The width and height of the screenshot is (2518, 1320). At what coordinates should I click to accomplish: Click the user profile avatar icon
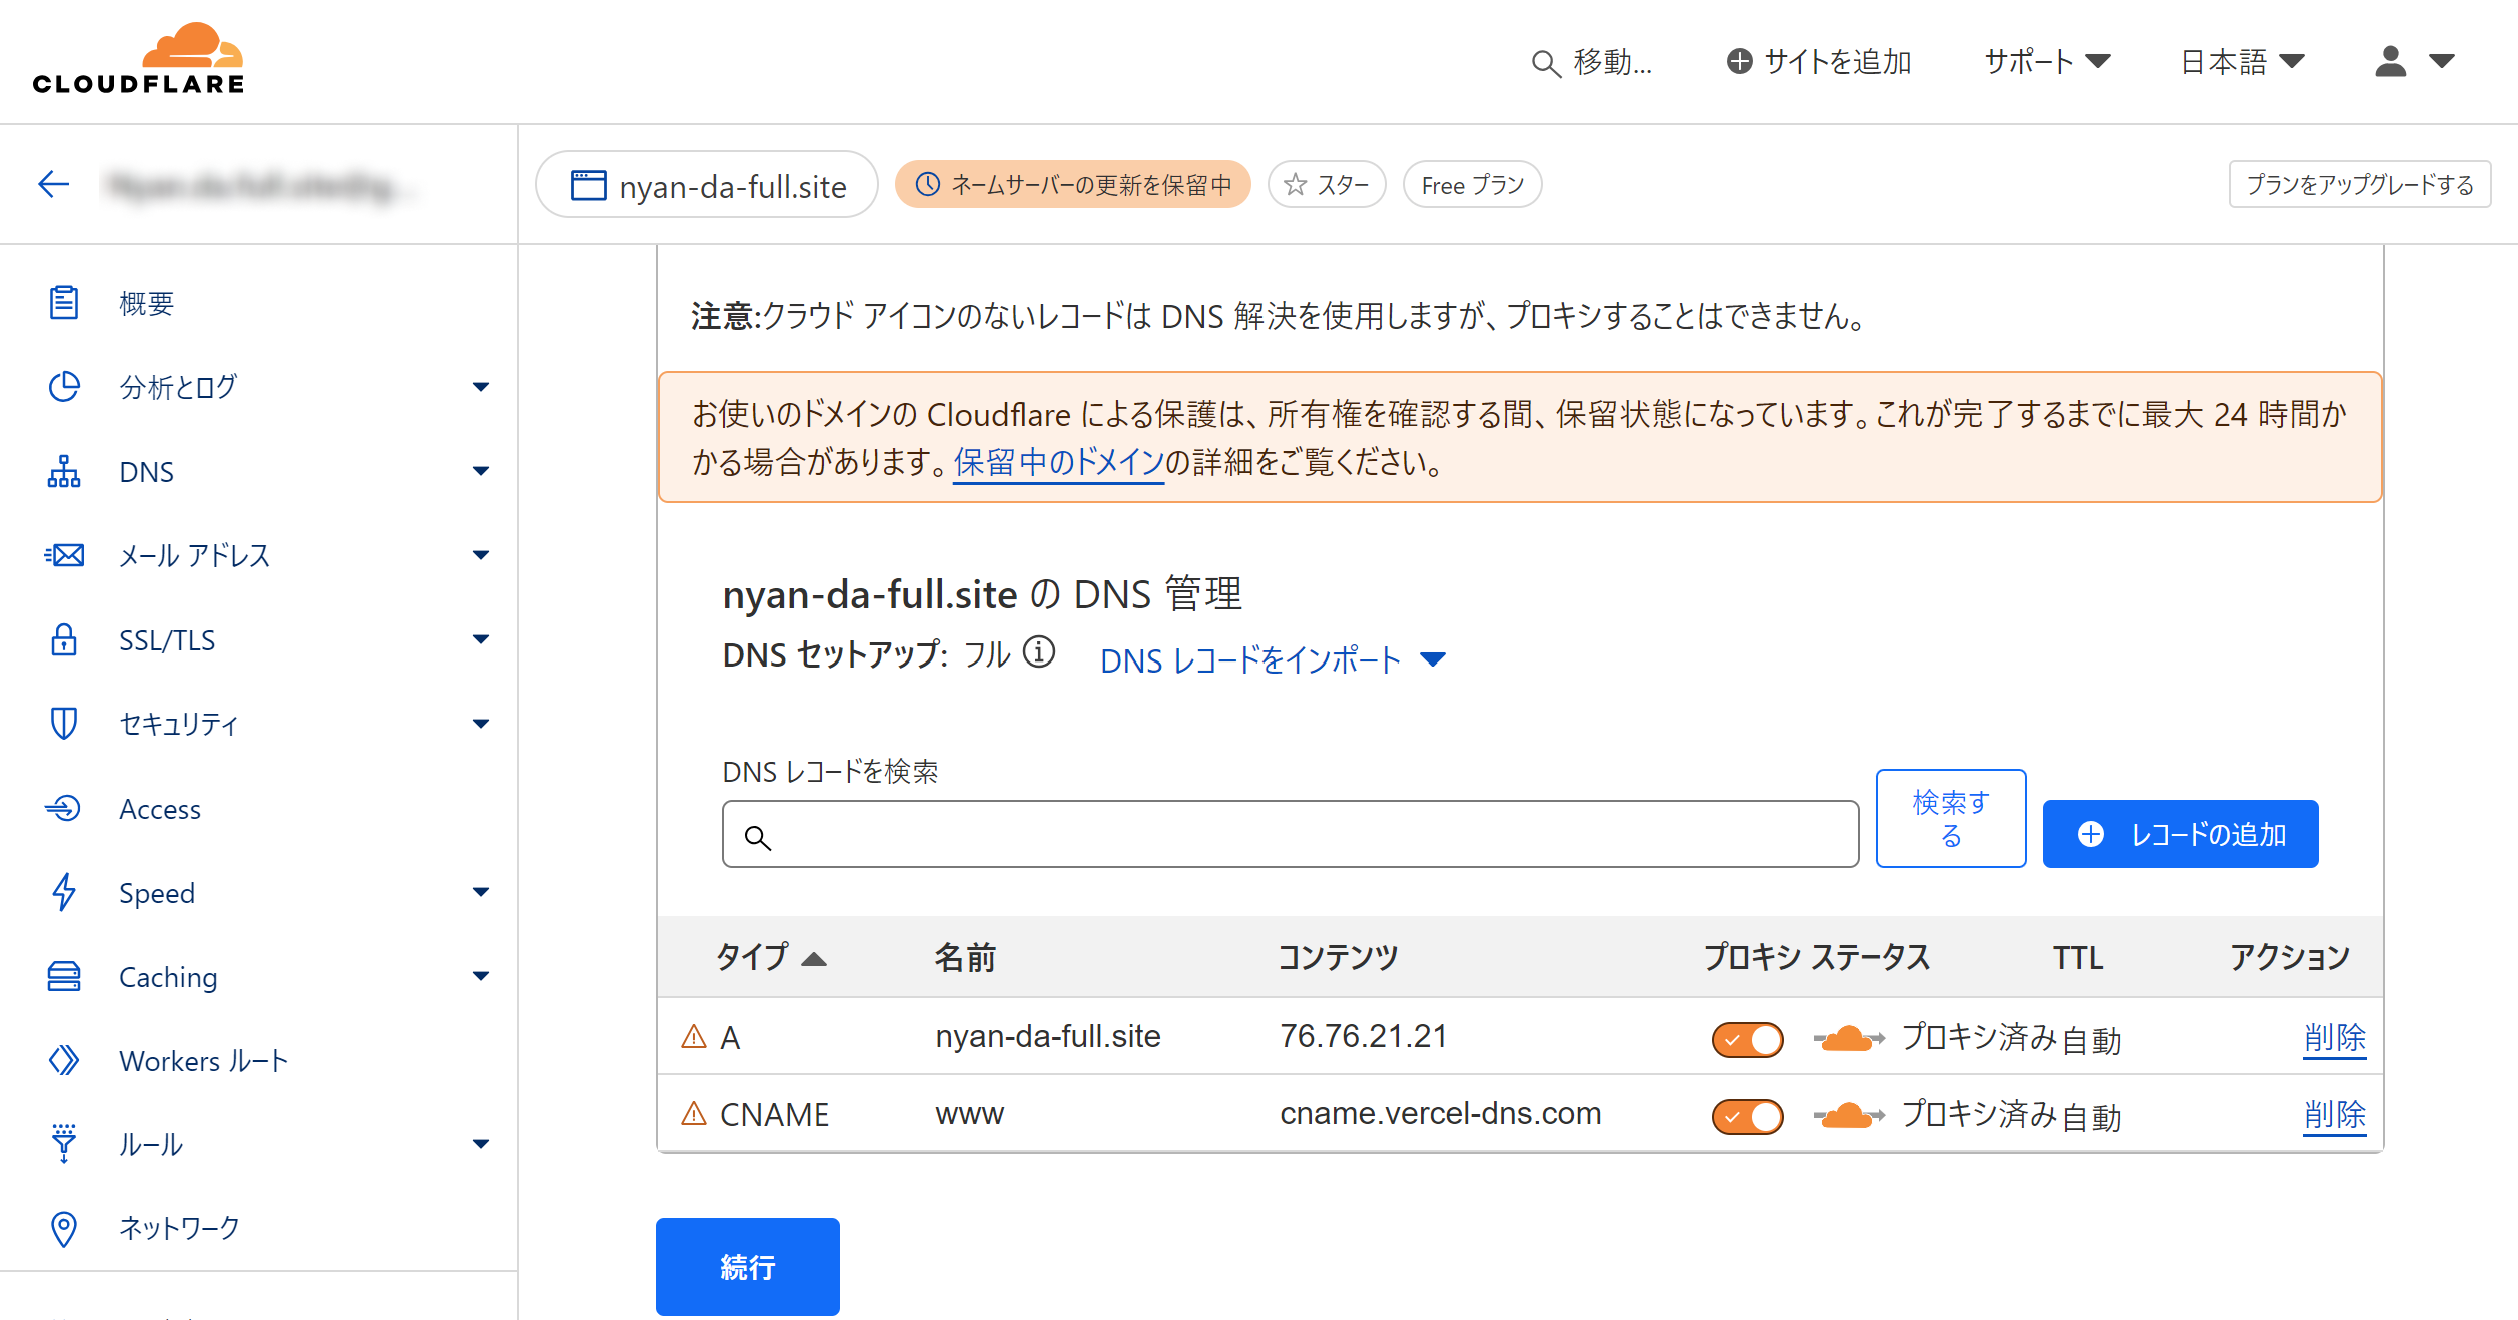[2391, 61]
